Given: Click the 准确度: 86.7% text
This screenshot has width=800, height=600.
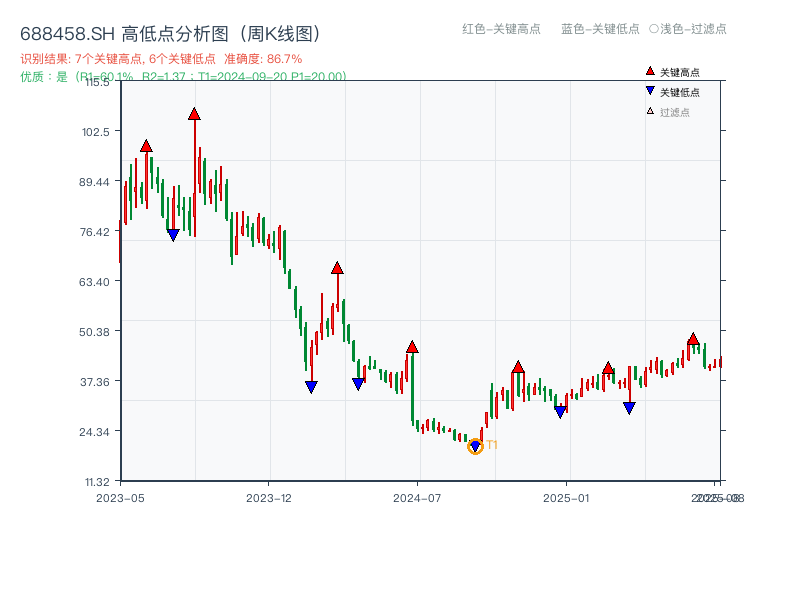Looking at the screenshot, I should (263, 59).
